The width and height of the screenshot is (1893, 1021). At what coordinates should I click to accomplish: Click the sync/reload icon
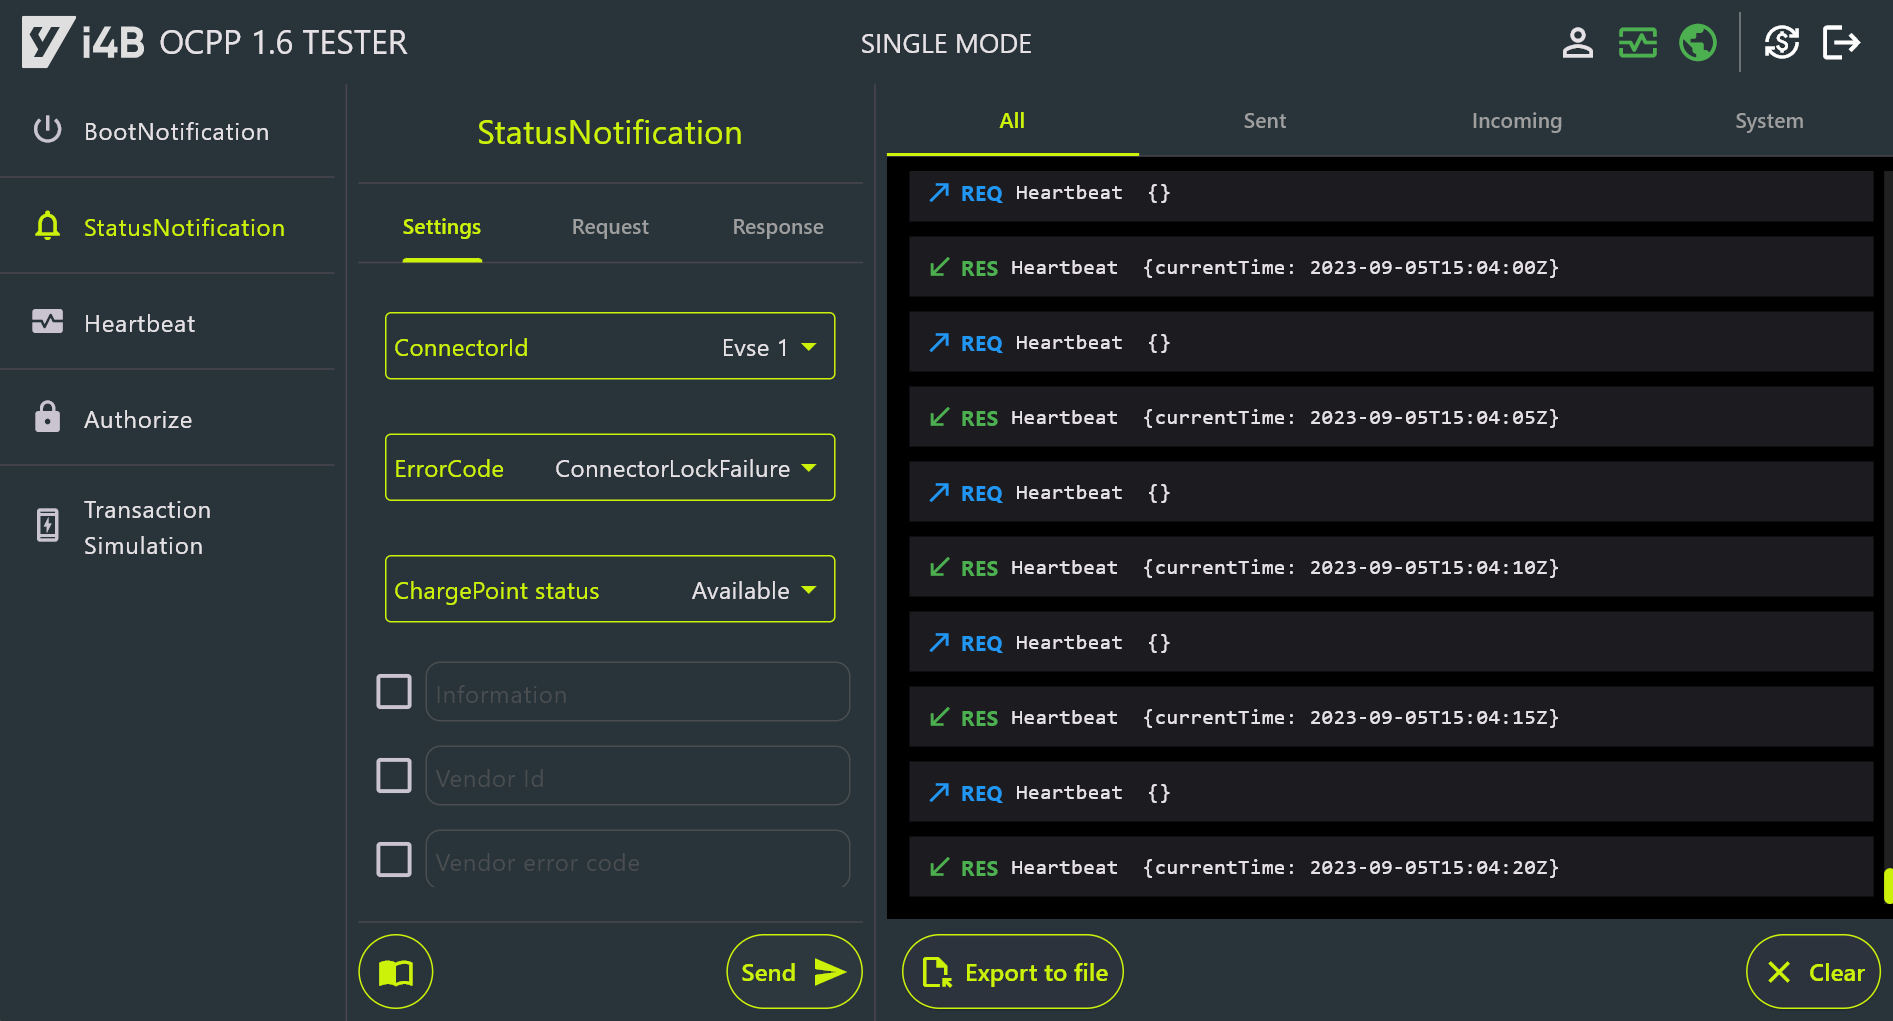[x=1781, y=42]
